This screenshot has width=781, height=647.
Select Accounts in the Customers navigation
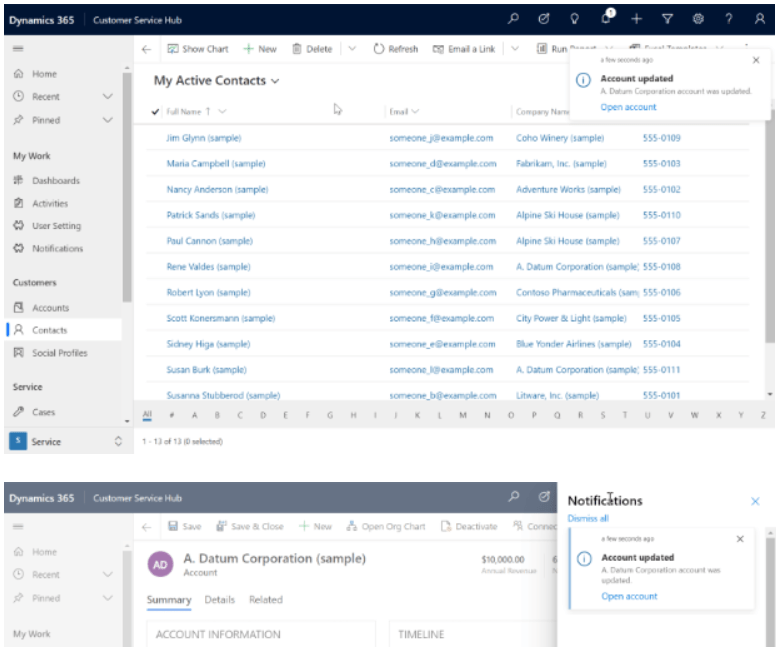click(50, 308)
